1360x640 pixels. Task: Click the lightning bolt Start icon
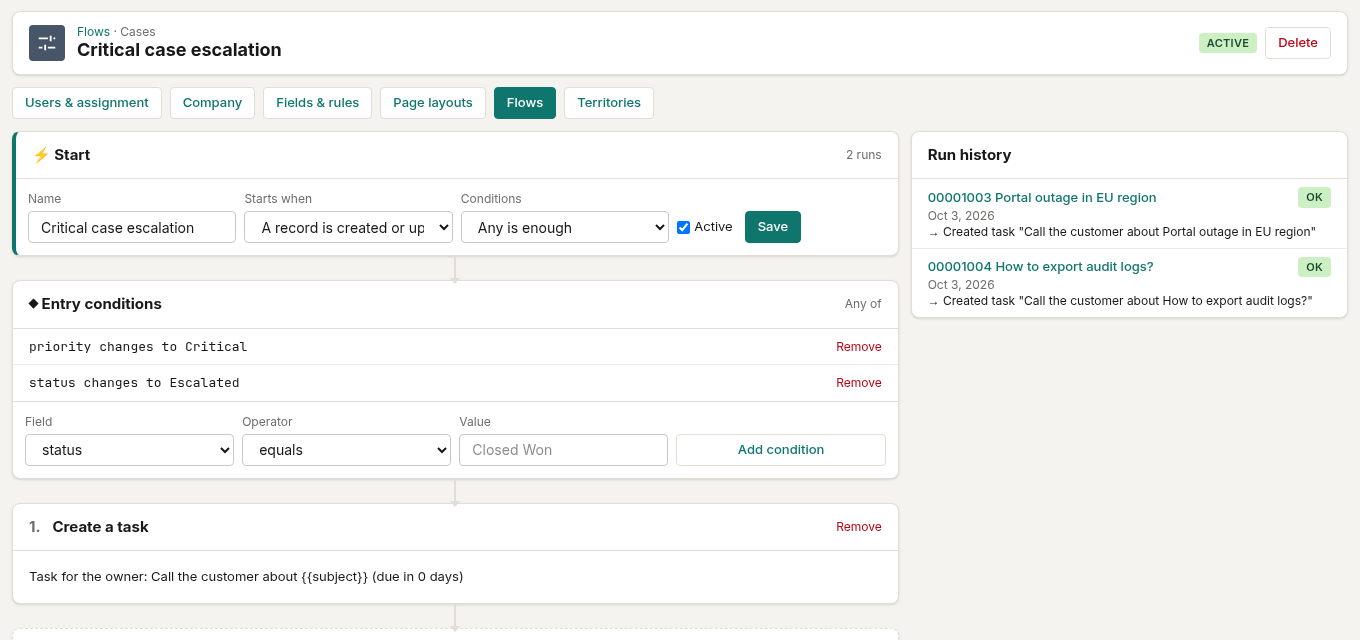pos(41,155)
